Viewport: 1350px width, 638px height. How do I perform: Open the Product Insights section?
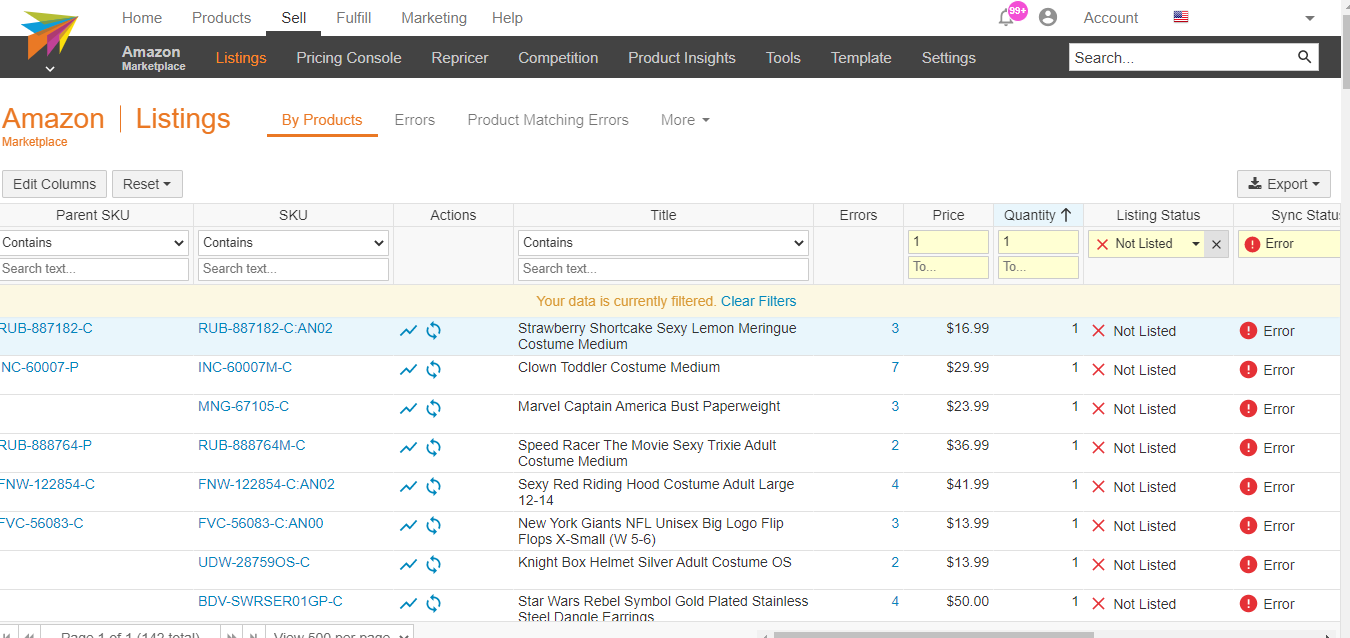click(682, 58)
